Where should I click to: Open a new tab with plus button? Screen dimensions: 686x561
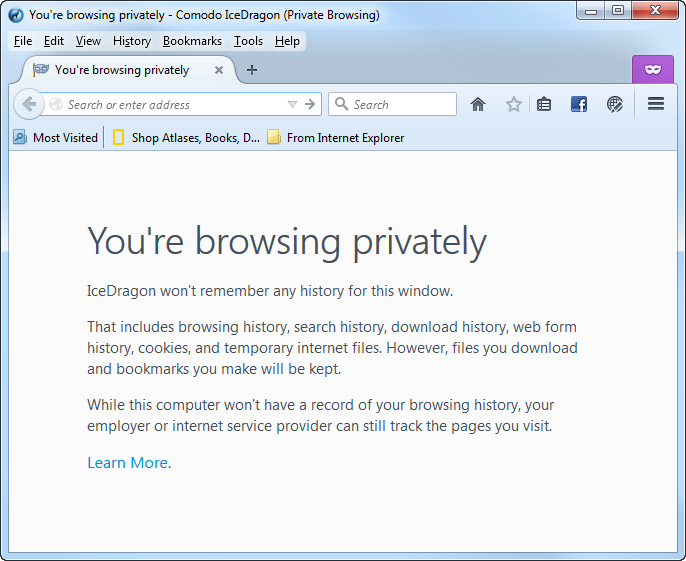tap(252, 70)
